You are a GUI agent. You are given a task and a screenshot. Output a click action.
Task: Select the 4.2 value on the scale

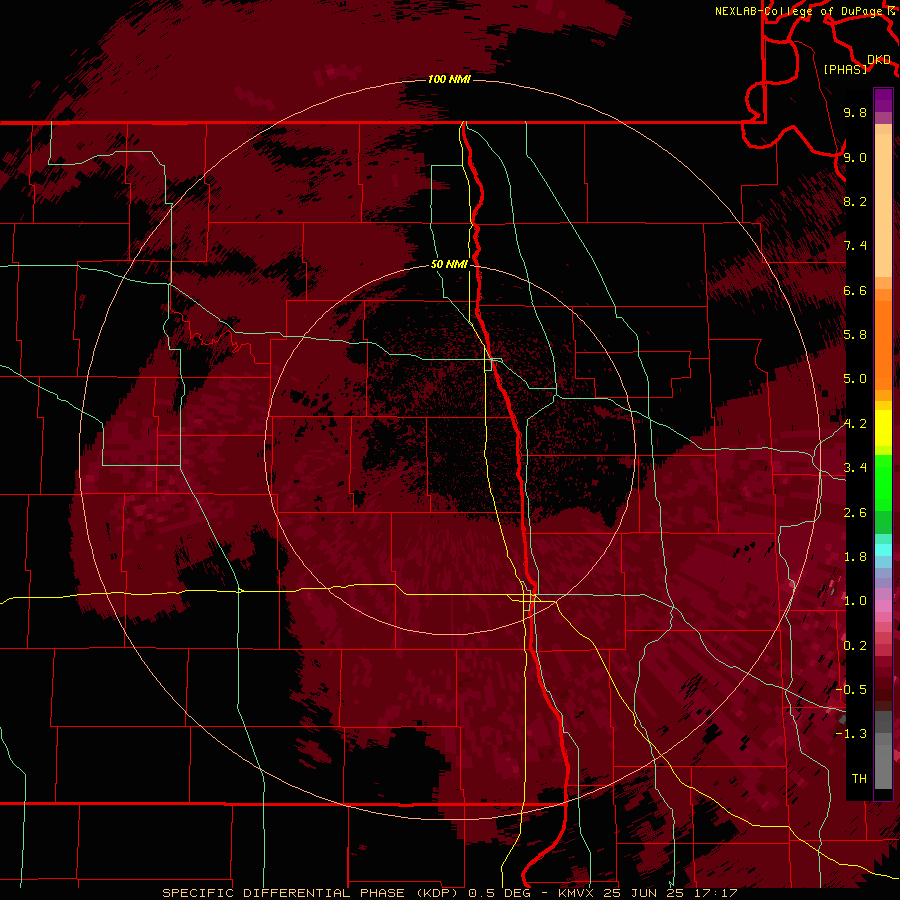coord(855,424)
